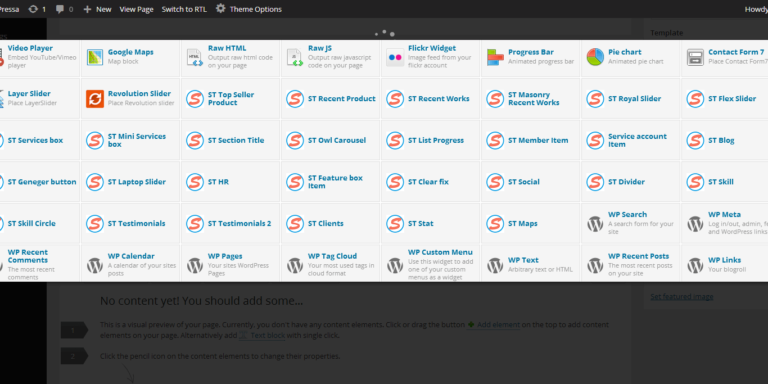Viewport: 768px width, 384px height.
Task: Click ST Top Seller Product icon
Action: point(195,98)
